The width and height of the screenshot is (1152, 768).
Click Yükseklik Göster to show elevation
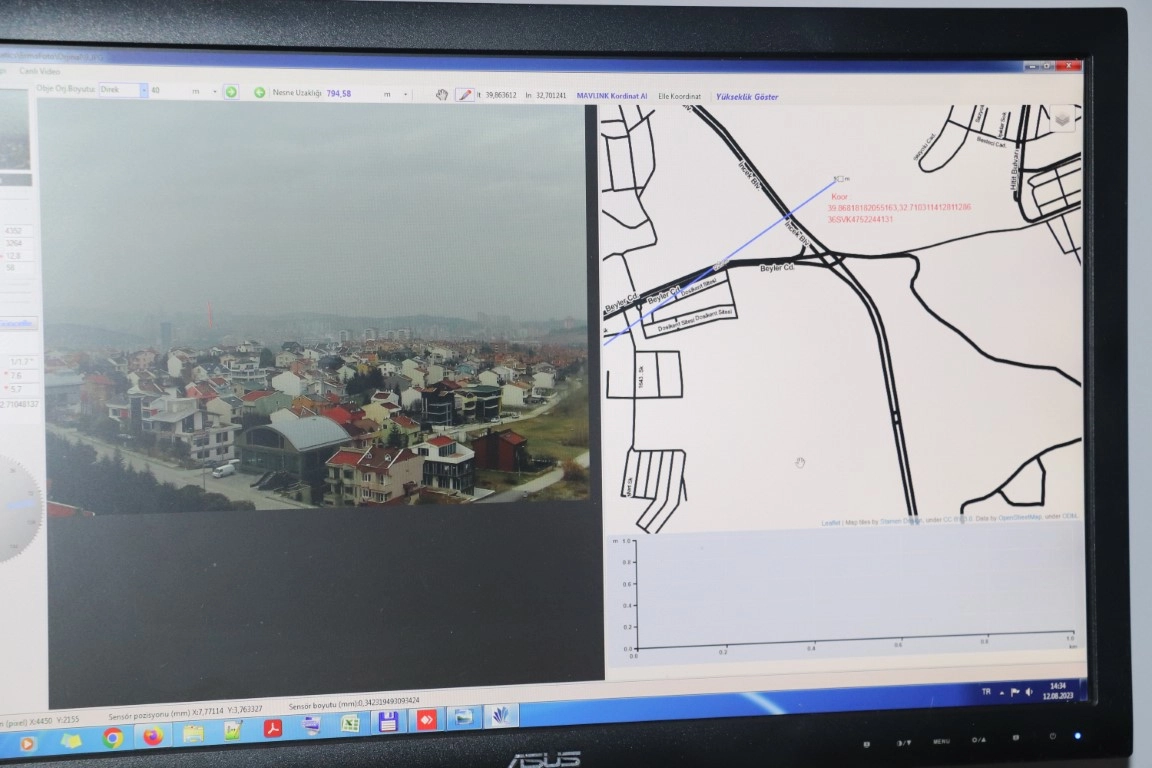(746, 97)
